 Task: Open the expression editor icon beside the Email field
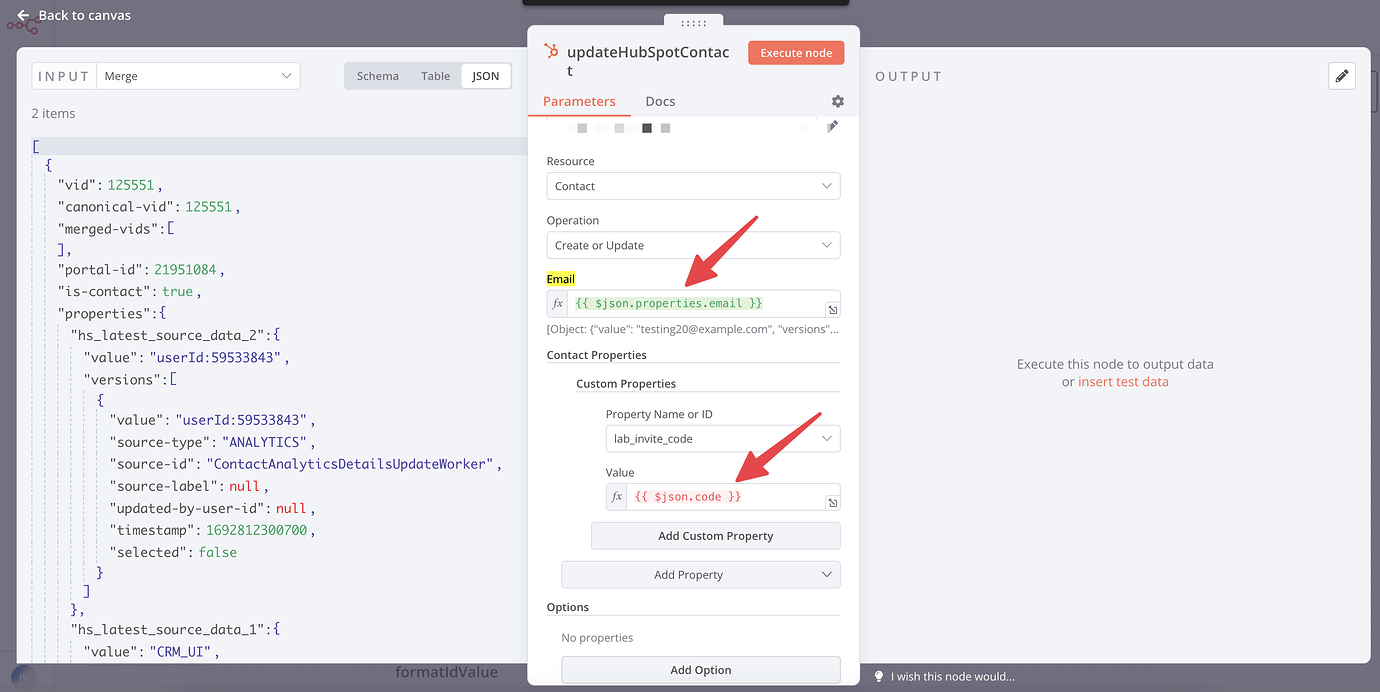pyautogui.click(x=833, y=309)
